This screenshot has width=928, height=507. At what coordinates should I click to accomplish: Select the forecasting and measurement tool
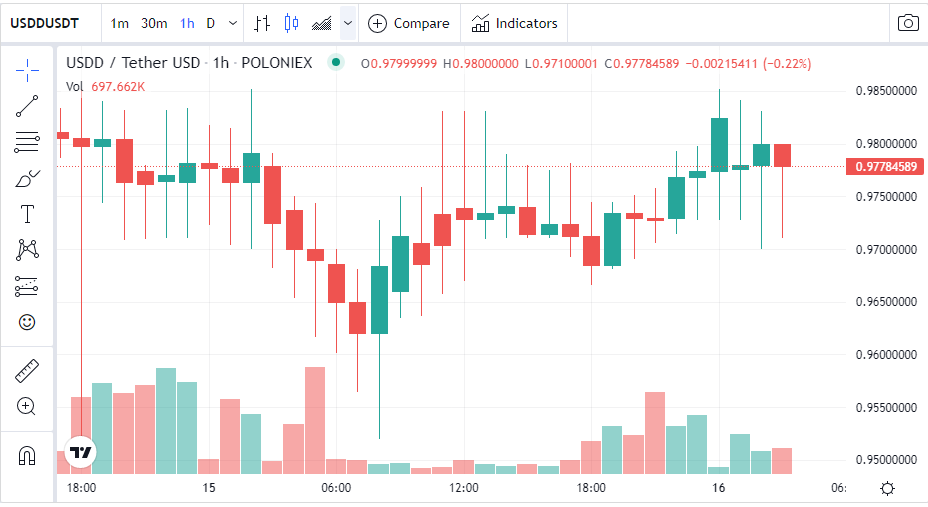(27, 287)
